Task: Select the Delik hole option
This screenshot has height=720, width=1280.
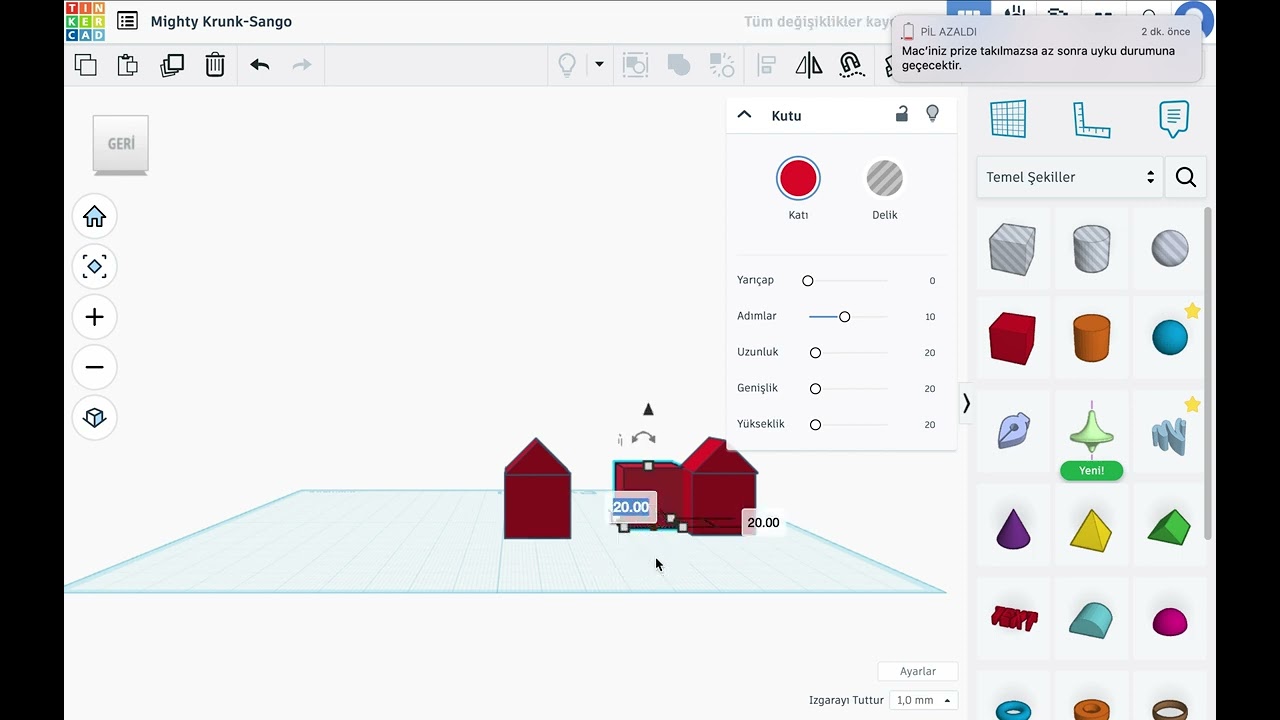Action: coord(885,178)
